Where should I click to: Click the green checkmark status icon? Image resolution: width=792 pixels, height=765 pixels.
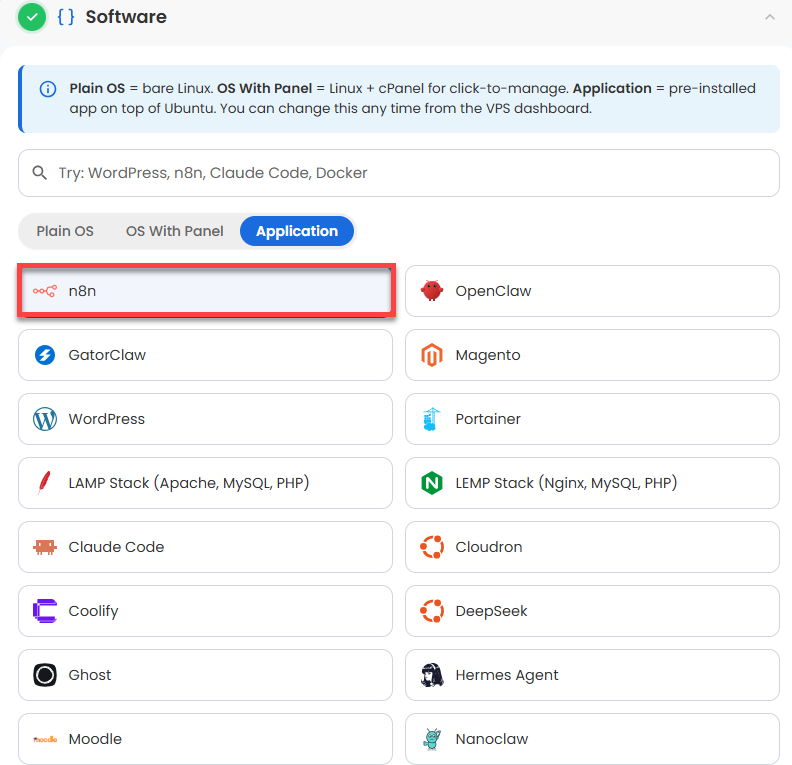pyautogui.click(x=32, y=17)
